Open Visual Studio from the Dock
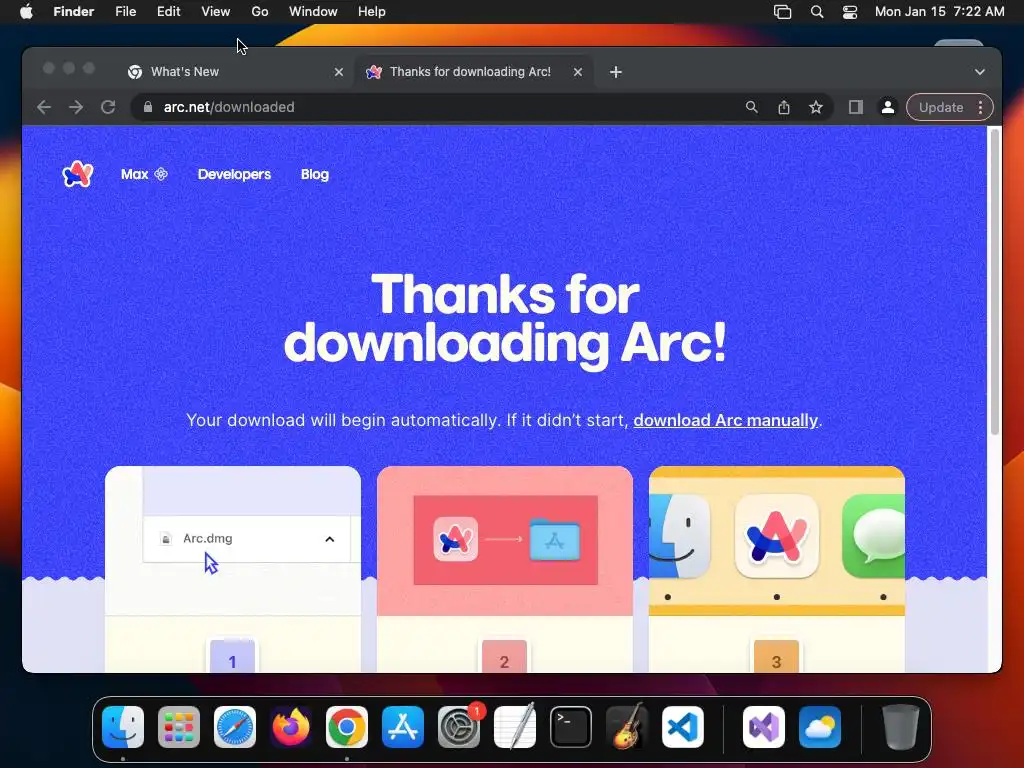The width and height of the screenshot is (1024, 768). [764, 727]
